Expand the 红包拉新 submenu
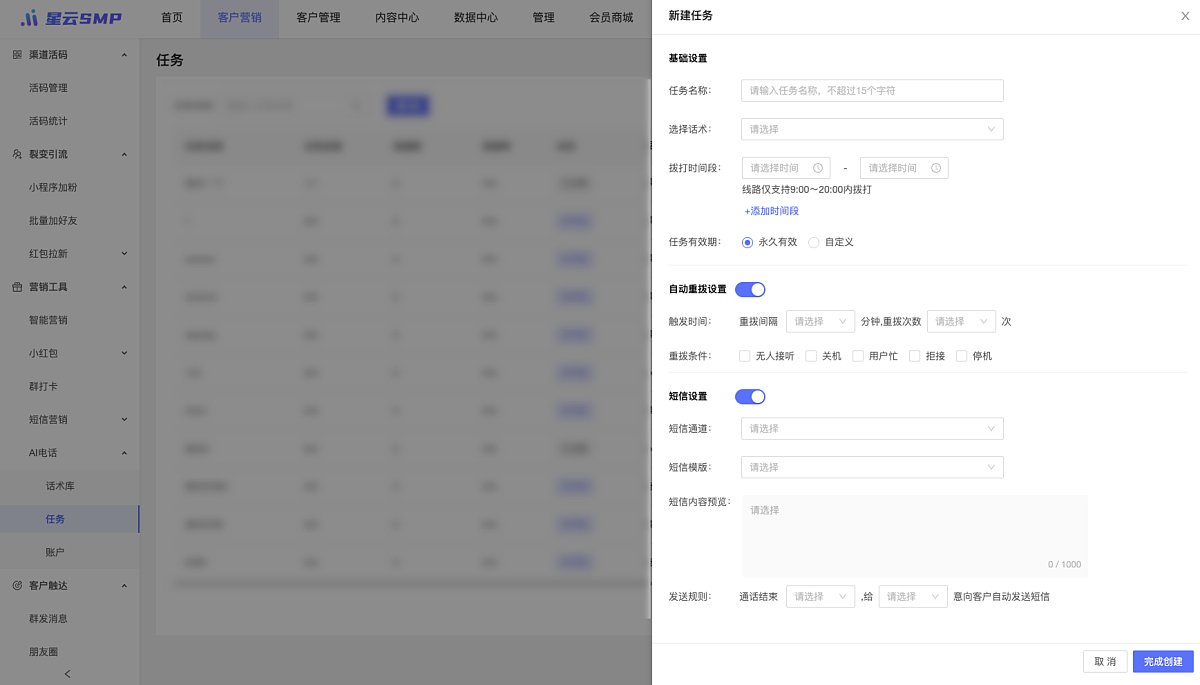This screenshot has width=1200, height=685. [x=124, y=253]
